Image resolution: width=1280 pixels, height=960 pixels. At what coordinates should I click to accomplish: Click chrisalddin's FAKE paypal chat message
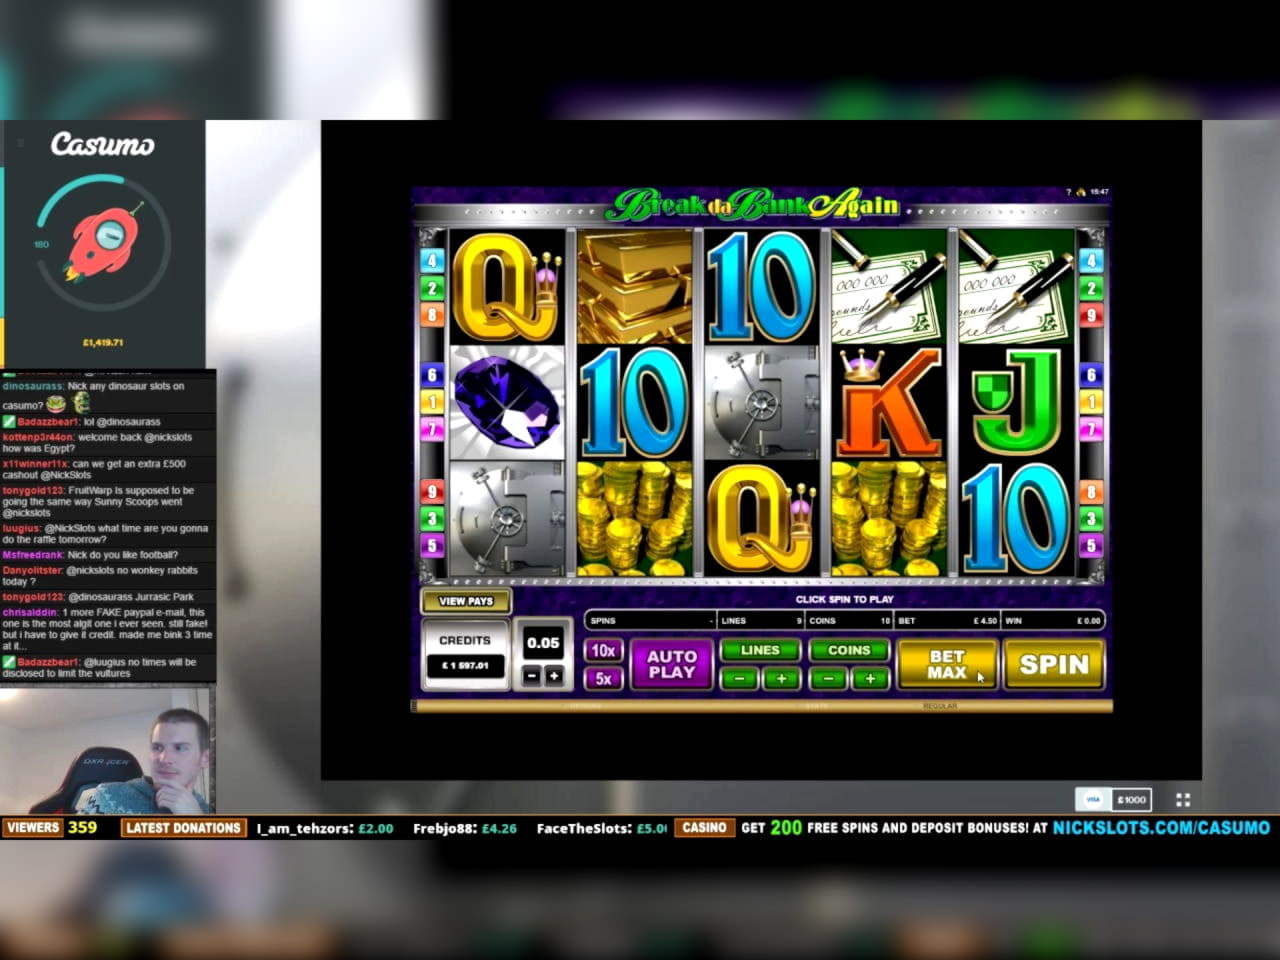(107, 629)
